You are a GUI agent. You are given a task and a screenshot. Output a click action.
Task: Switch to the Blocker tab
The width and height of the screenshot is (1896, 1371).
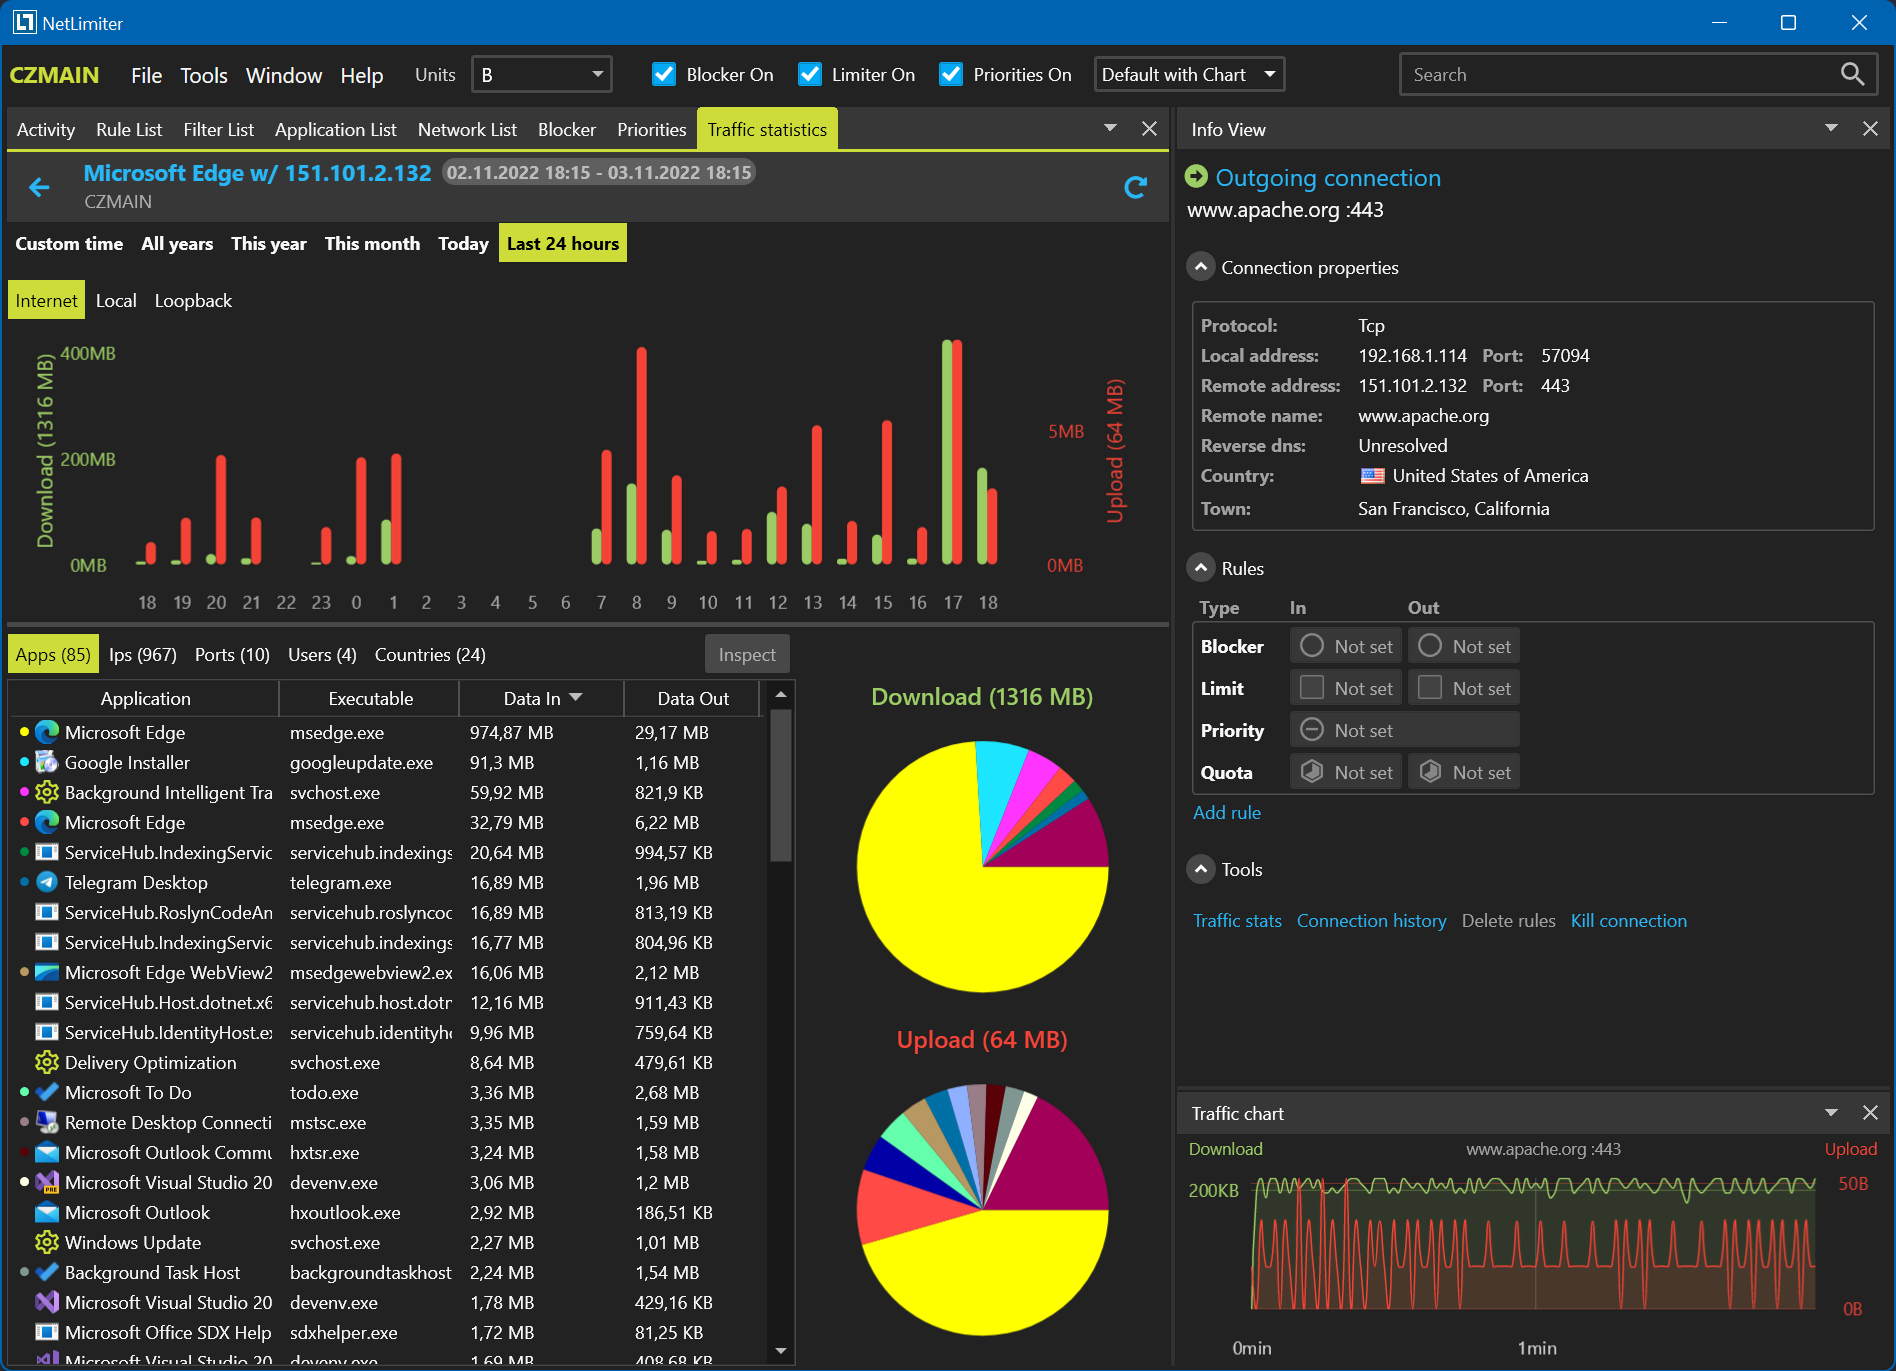[567, 129]
